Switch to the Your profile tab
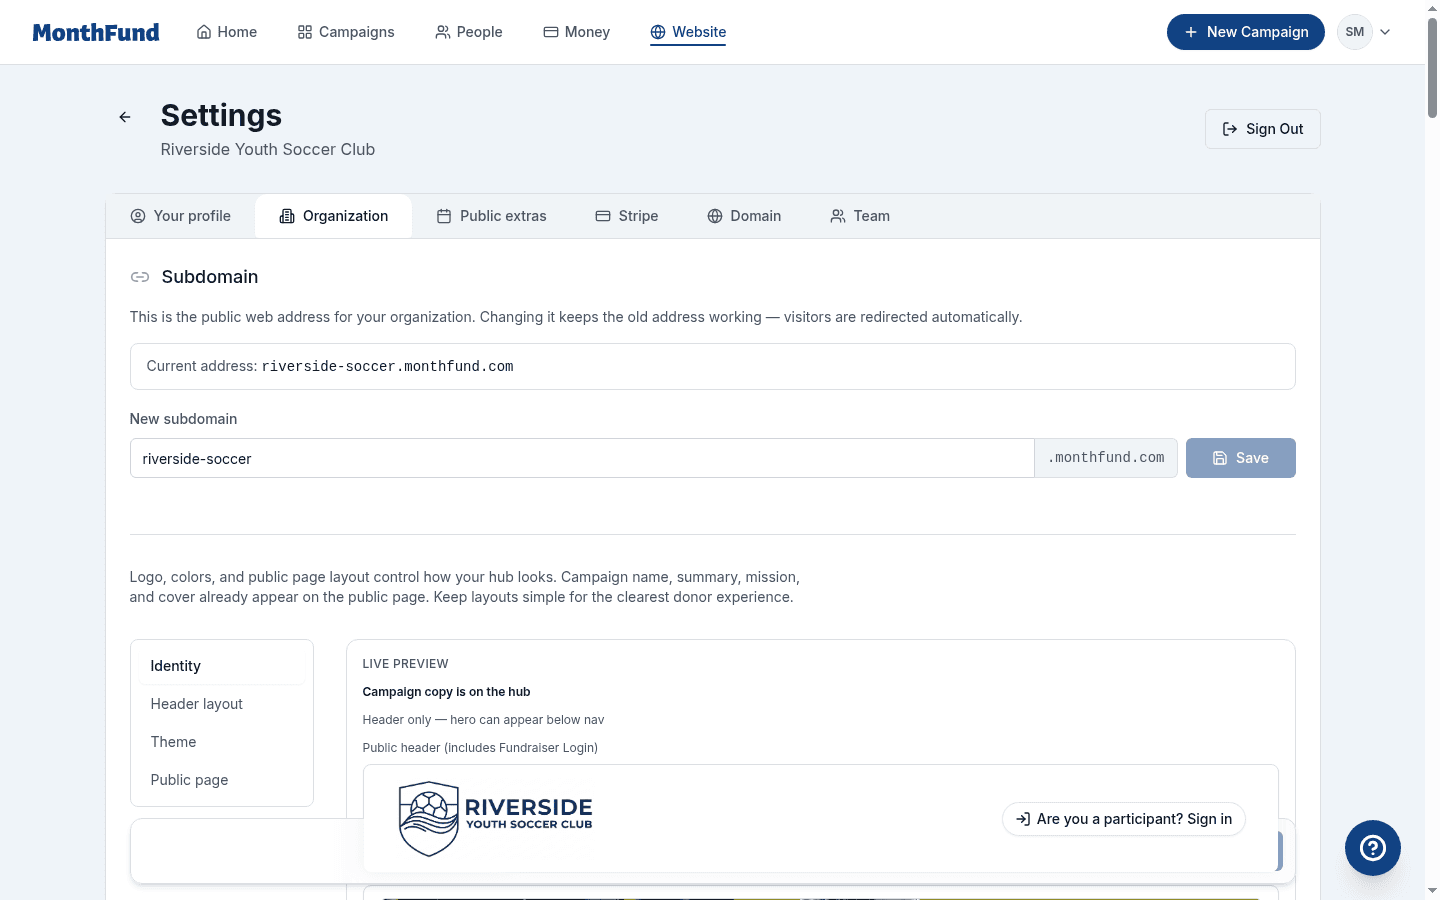The height and width of the screenshot is (900, 1440). [181, 216]
